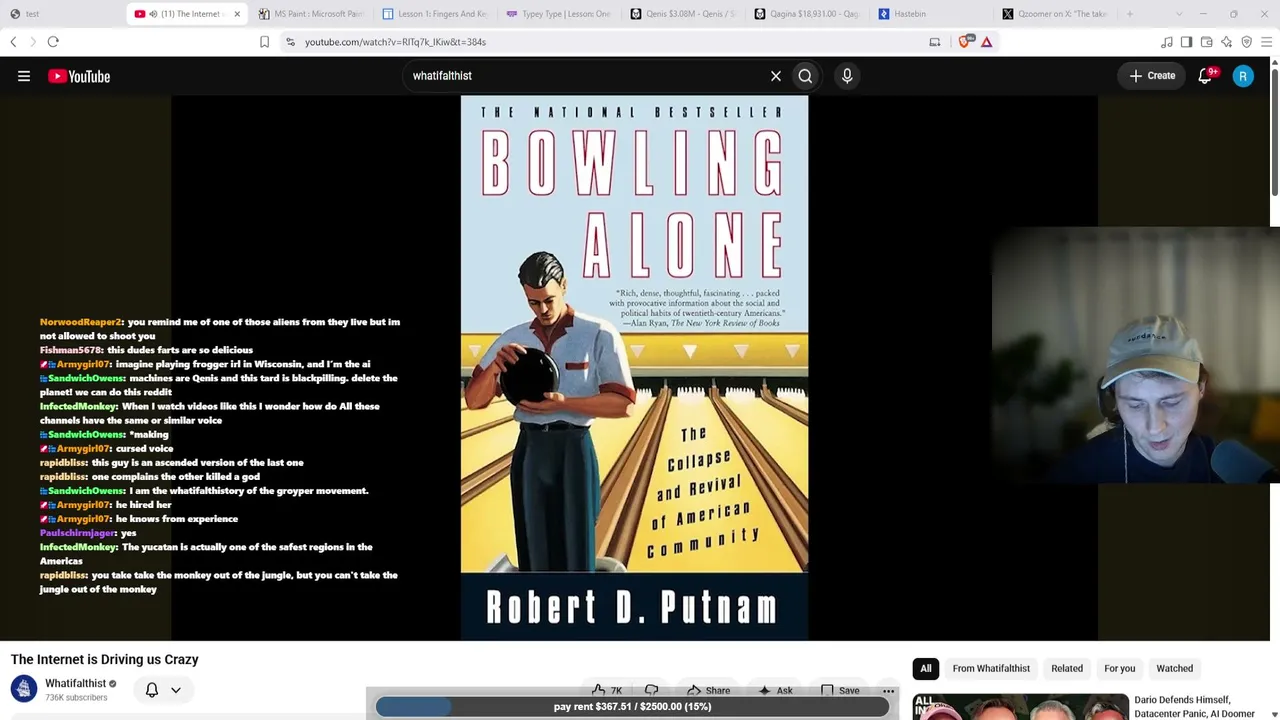Click the YouTube search magnifier button
This screenshot has height=720, width=1280.
[x=805, y=76]
